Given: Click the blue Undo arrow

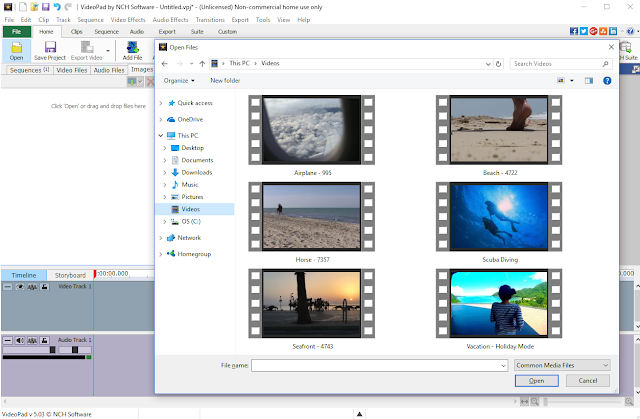Looking at the screenshot, I should [x=57, y=7].
